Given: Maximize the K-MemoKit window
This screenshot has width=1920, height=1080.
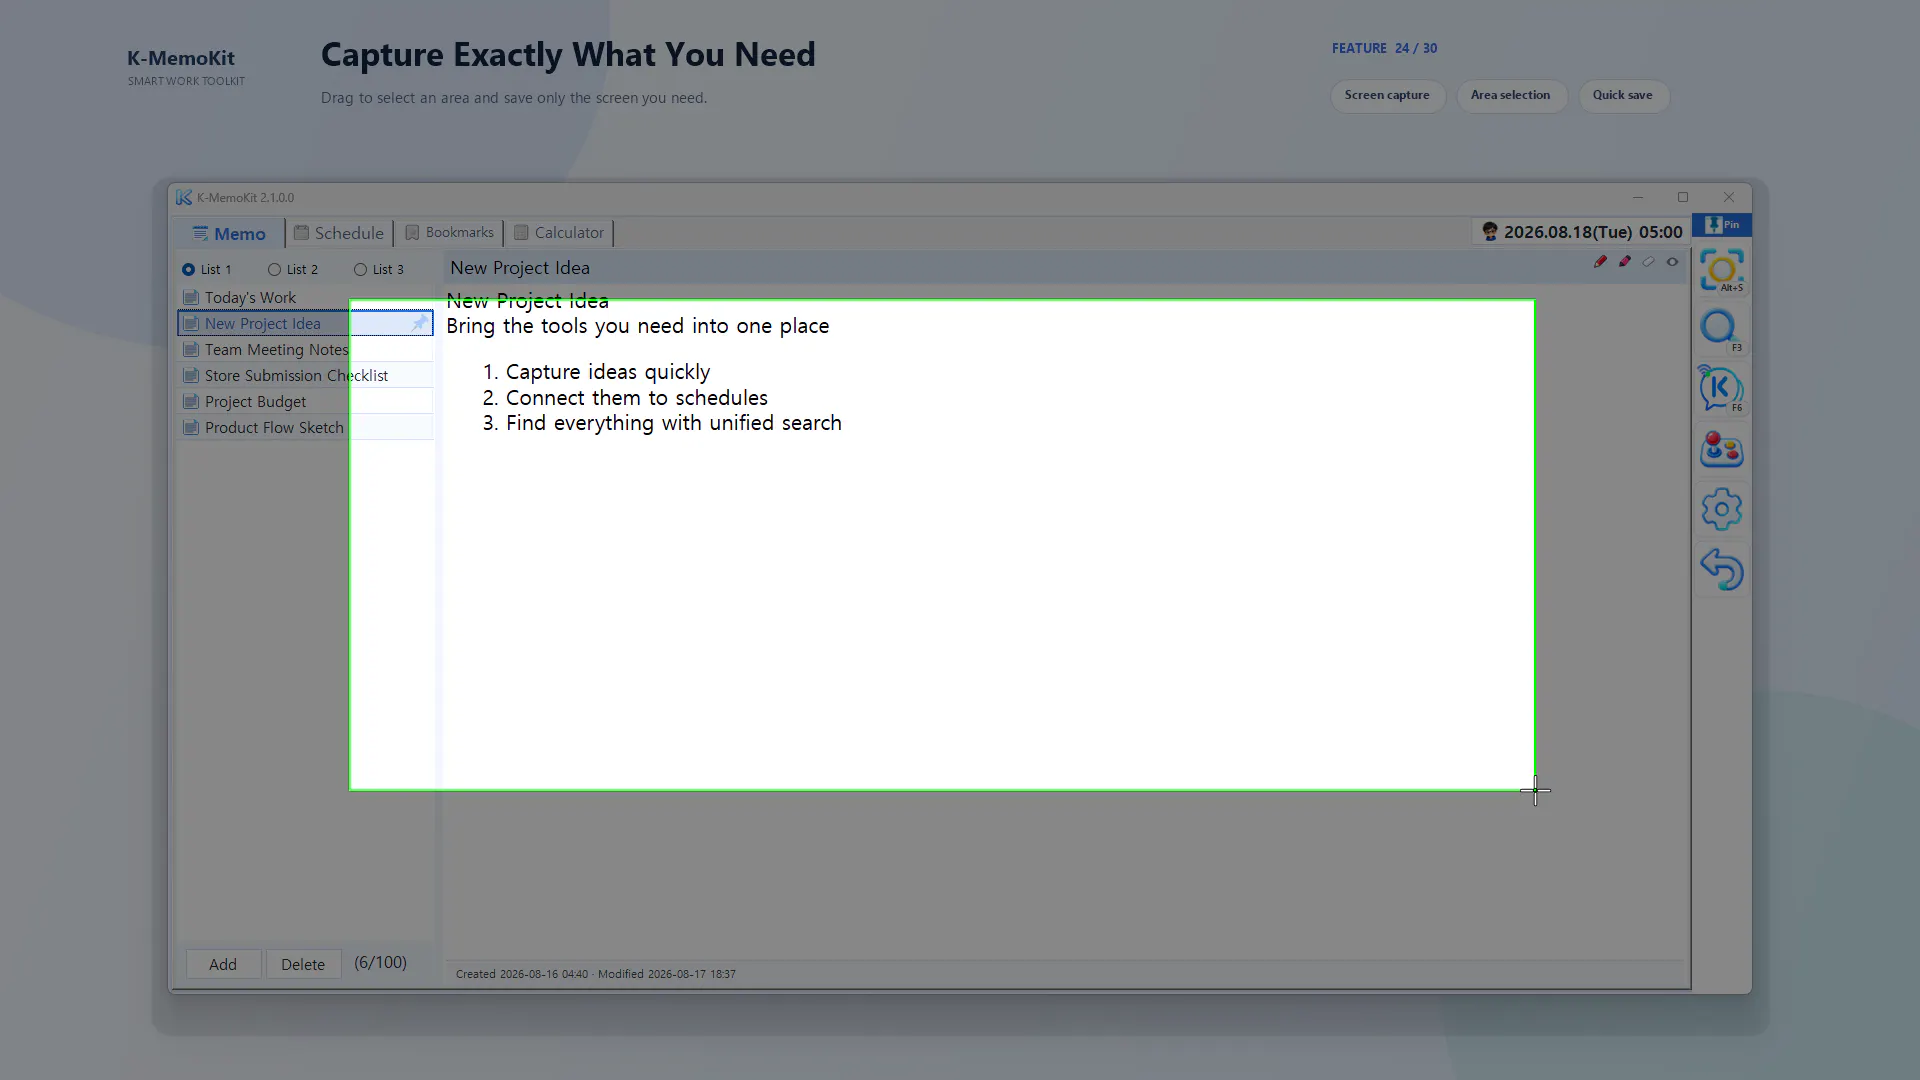Looking at the screenshot, I should [x=1683, y=198].
